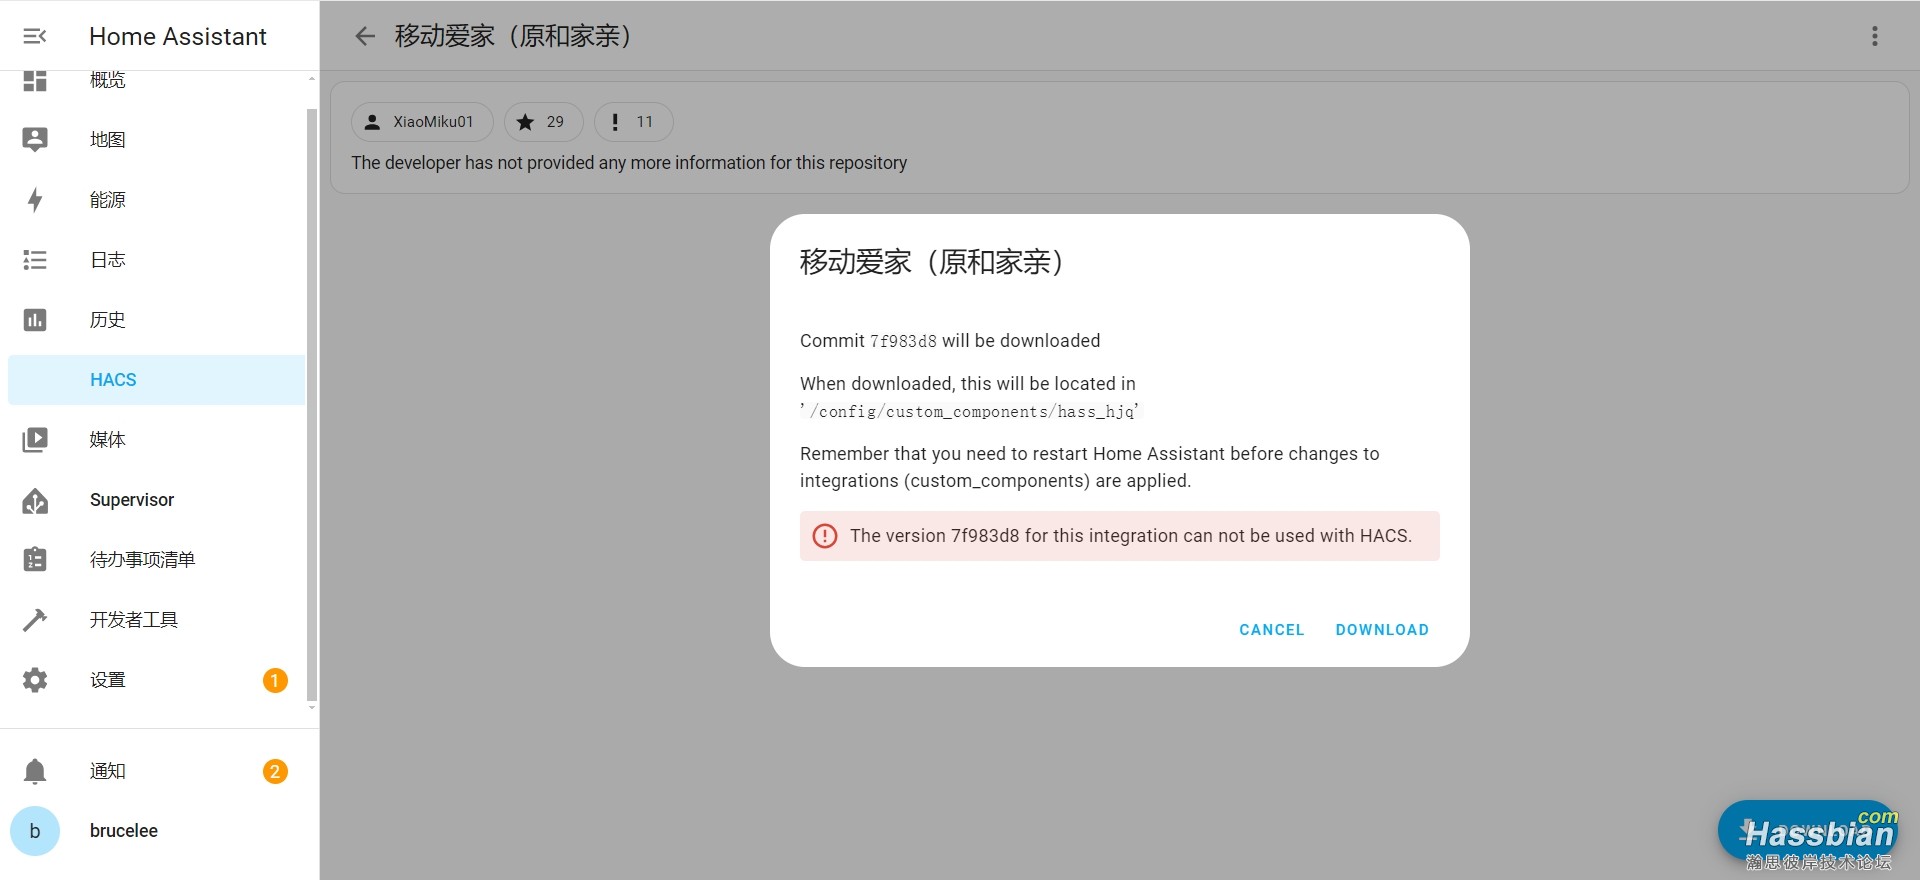The image size is (1920, 880).
Task: Click the commit hash 7f983d8 code text
Action: (x=903, y=341)
